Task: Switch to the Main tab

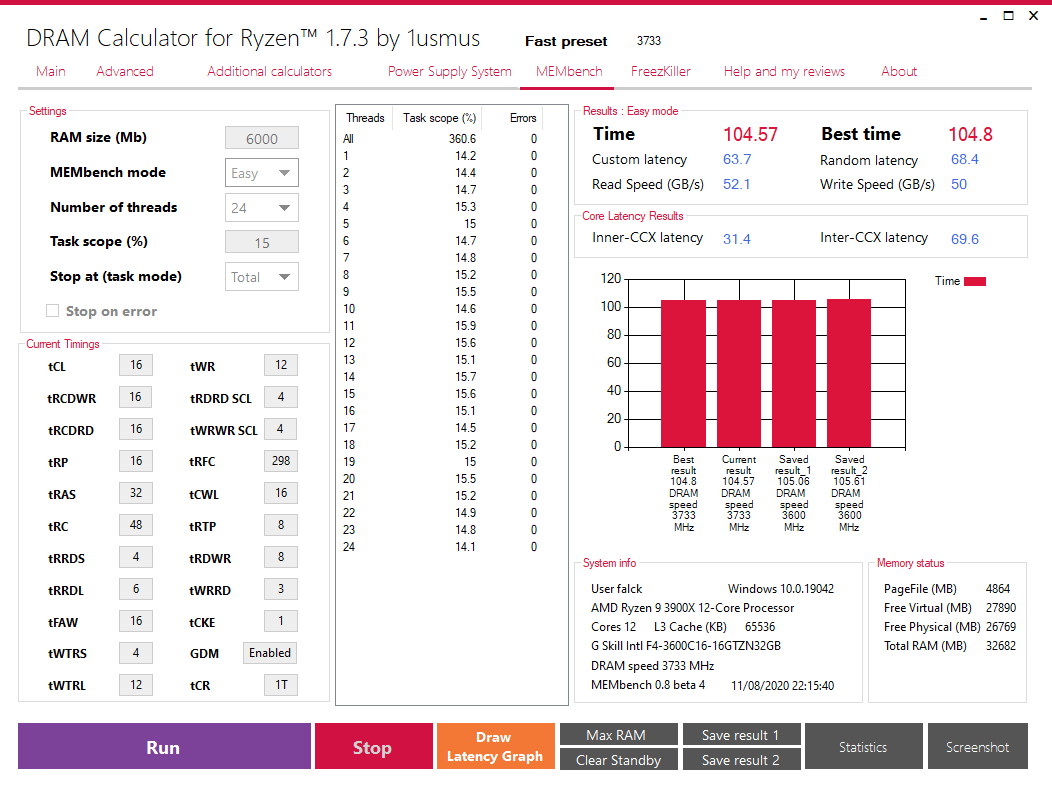Action: tap(51, 71)
